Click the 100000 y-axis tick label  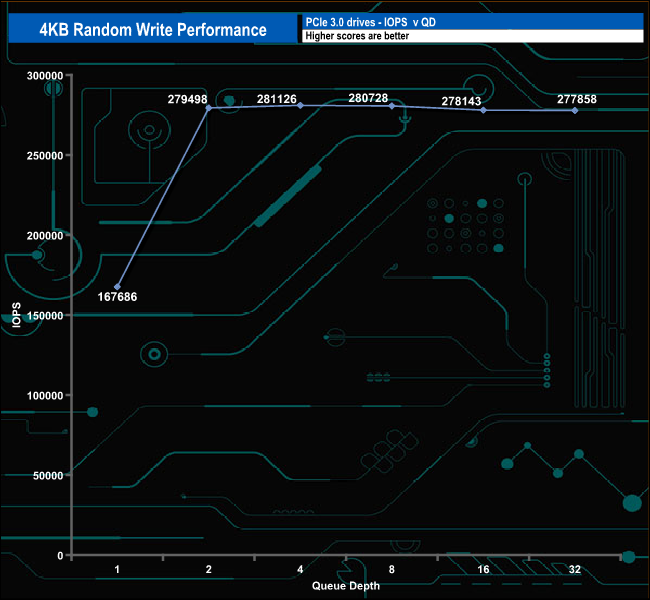(x=45, y=396)
